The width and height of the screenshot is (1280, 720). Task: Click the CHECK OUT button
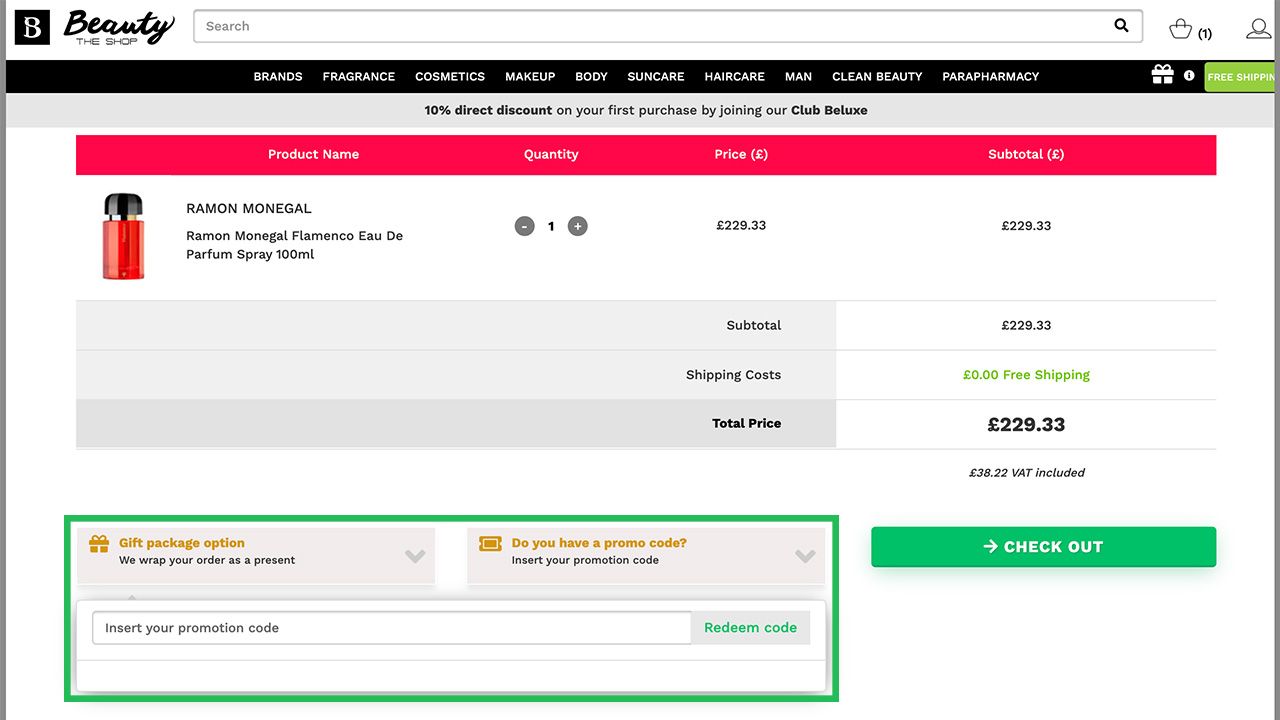pos(1043,546)
